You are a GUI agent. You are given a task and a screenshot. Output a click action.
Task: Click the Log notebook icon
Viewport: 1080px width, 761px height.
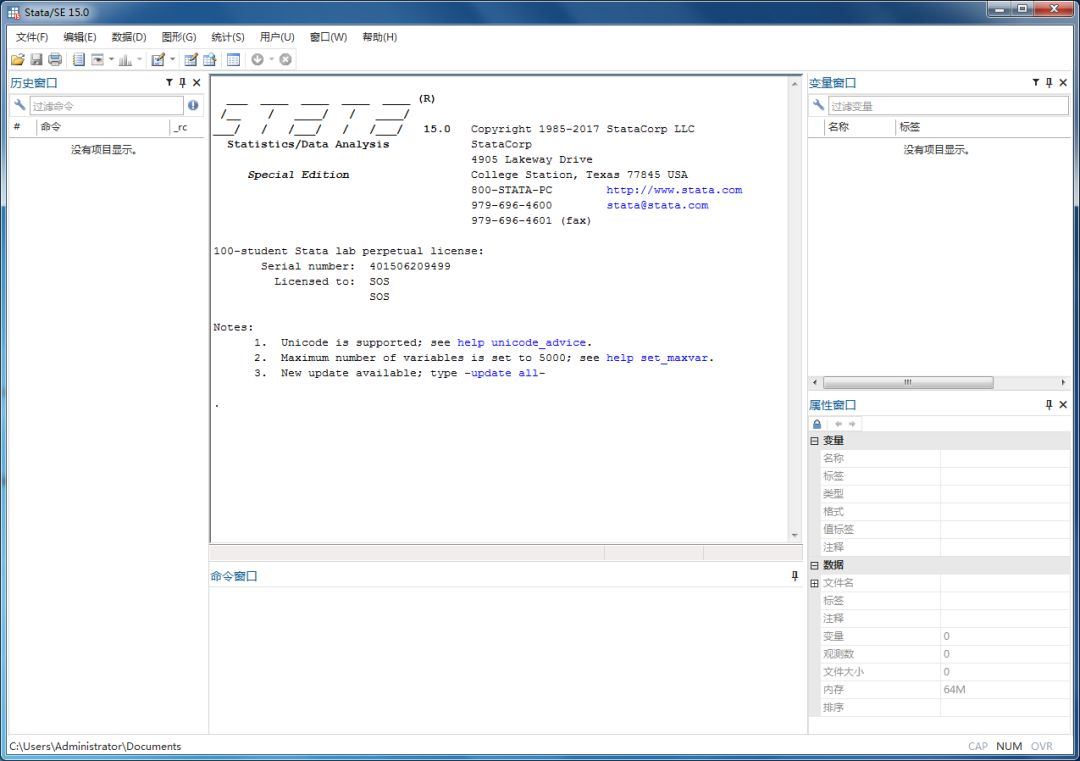(79, 60)
